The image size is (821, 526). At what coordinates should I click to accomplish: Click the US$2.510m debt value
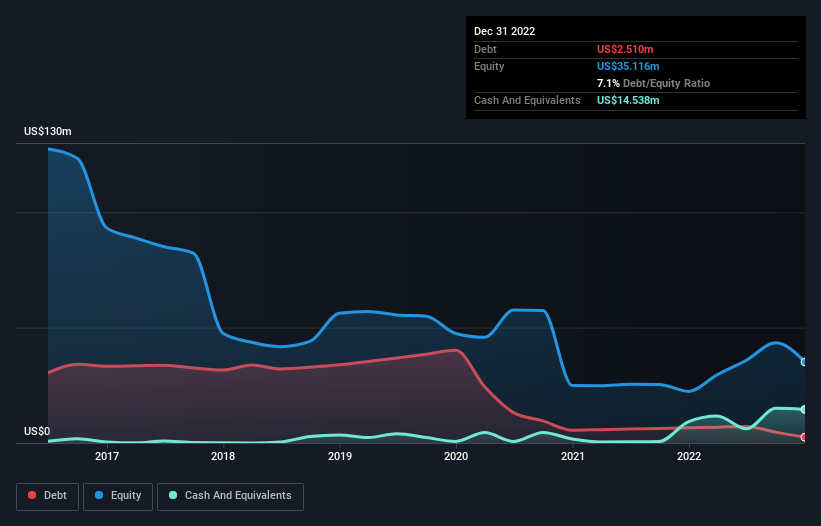[x=625, y=49]
